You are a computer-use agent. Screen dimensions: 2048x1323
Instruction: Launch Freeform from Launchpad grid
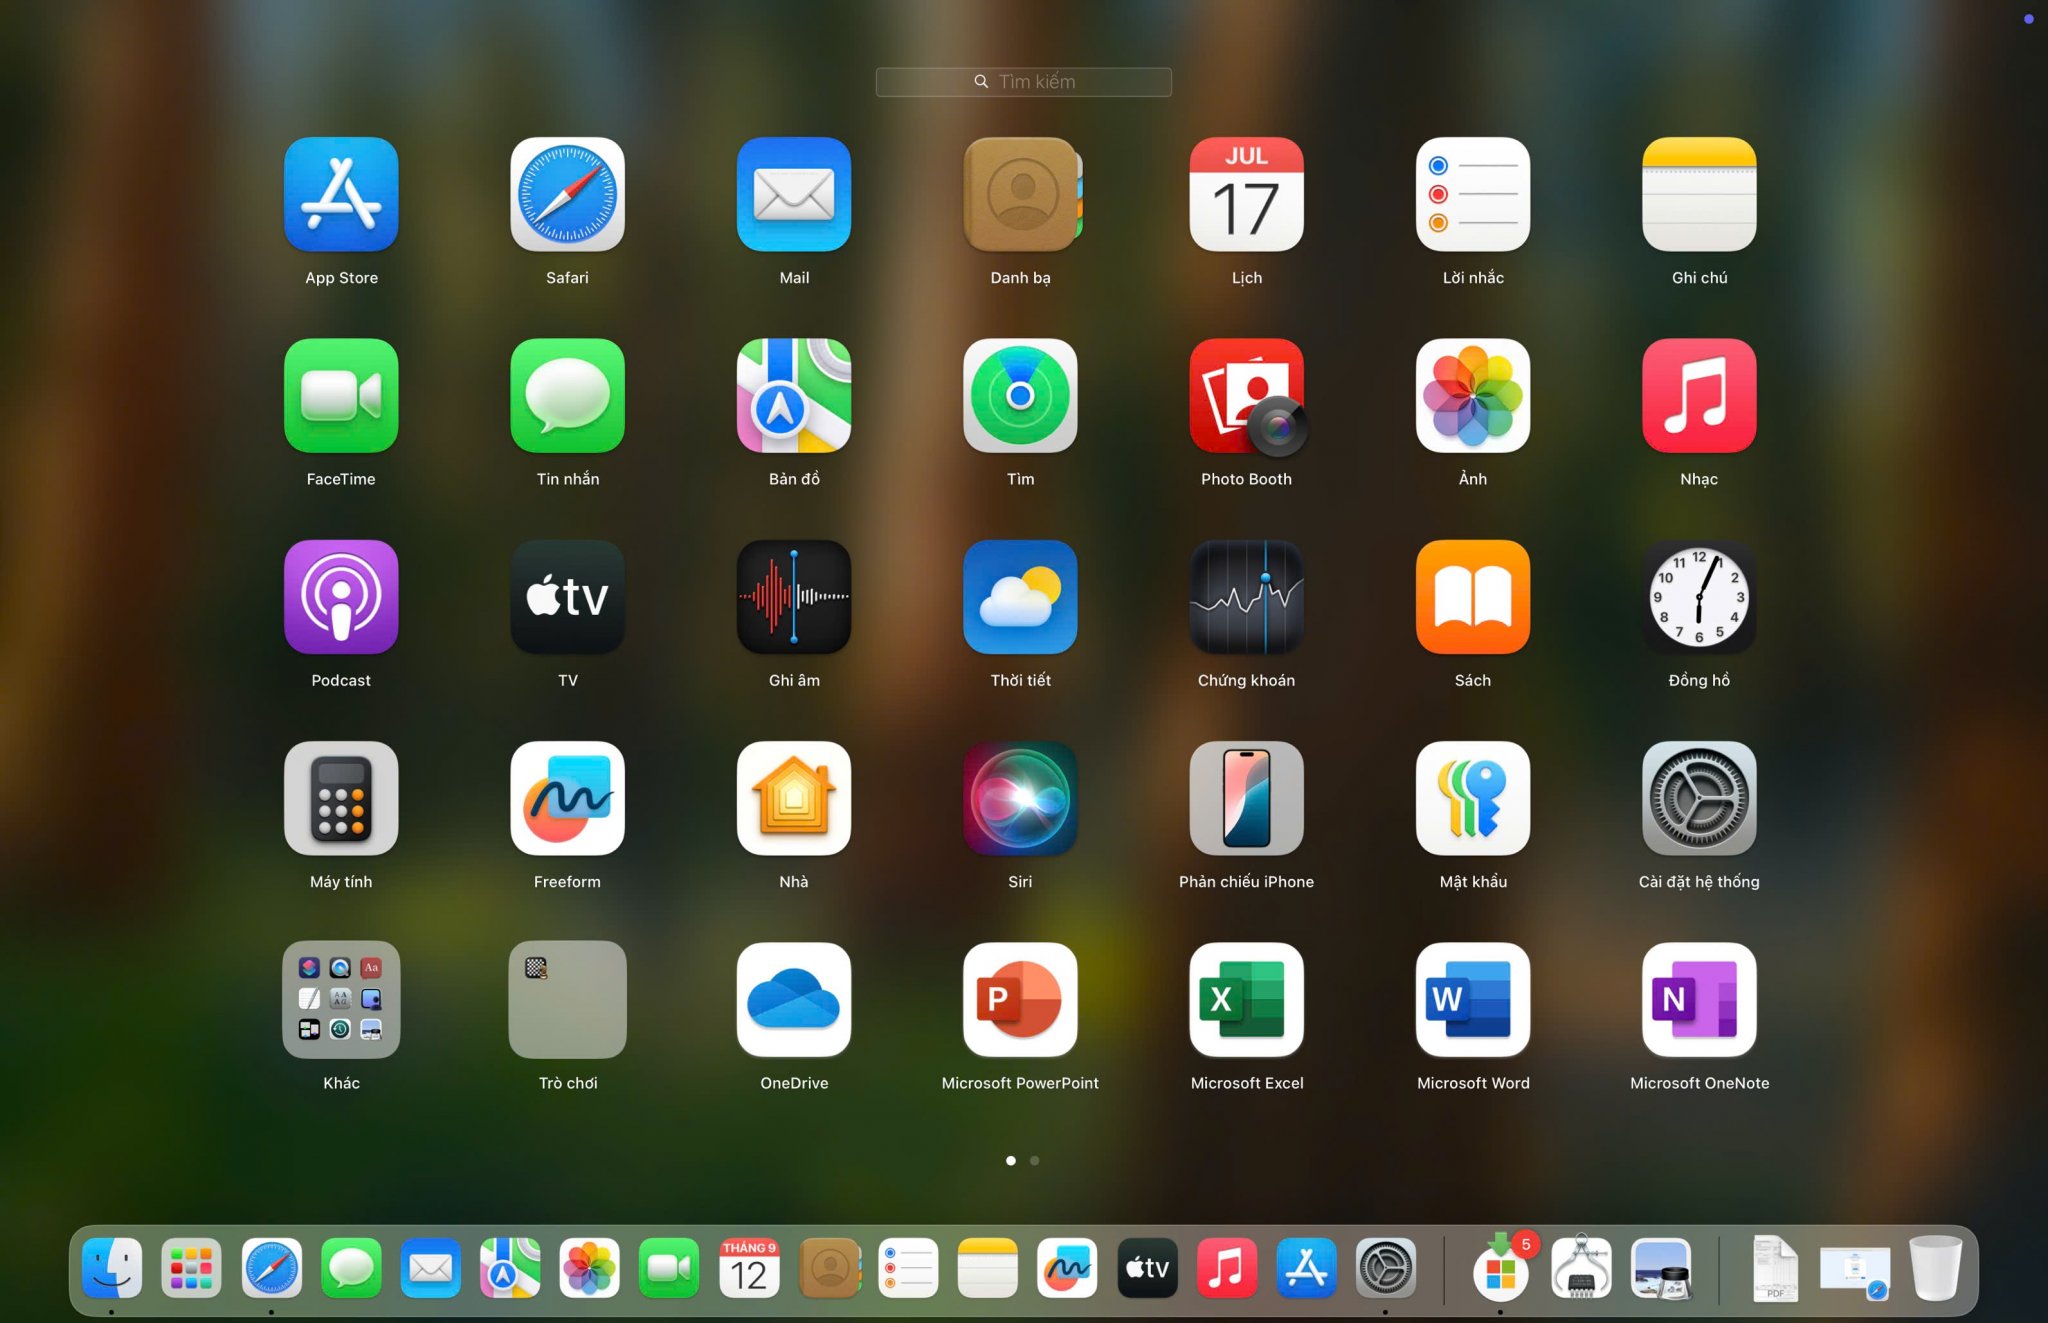(x=567, y=798)
